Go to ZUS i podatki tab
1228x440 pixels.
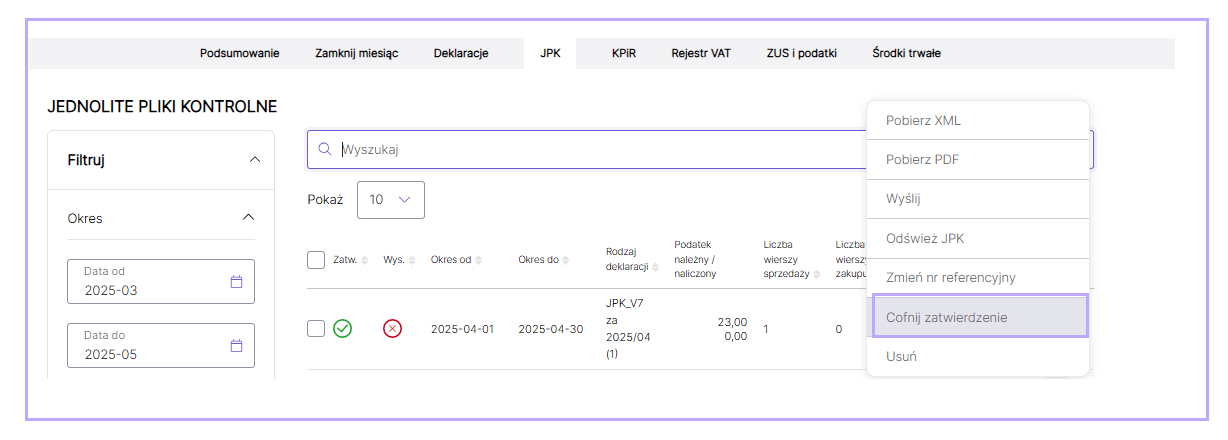click(801, 53)
